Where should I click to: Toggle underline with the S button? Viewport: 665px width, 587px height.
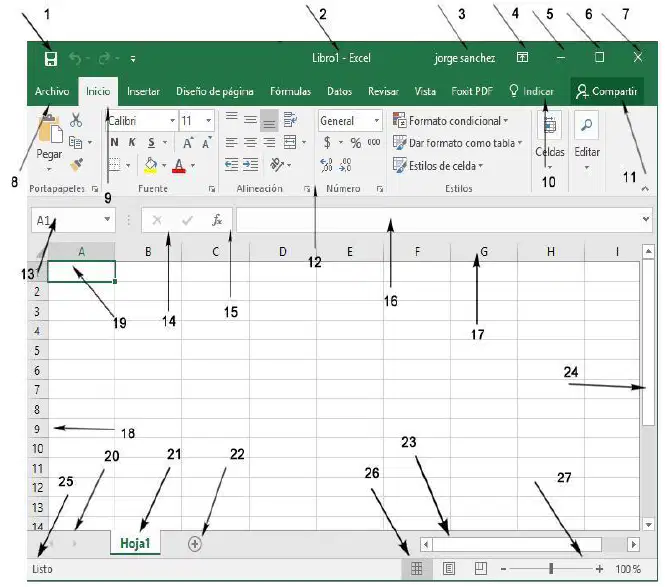[x=151, y=143]
